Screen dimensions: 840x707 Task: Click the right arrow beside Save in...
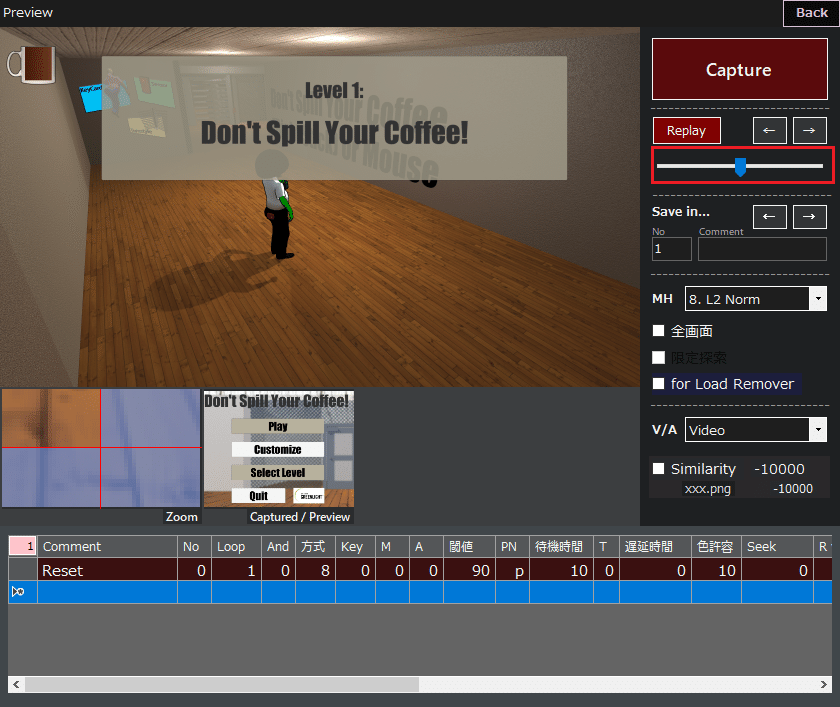[809, 217]
